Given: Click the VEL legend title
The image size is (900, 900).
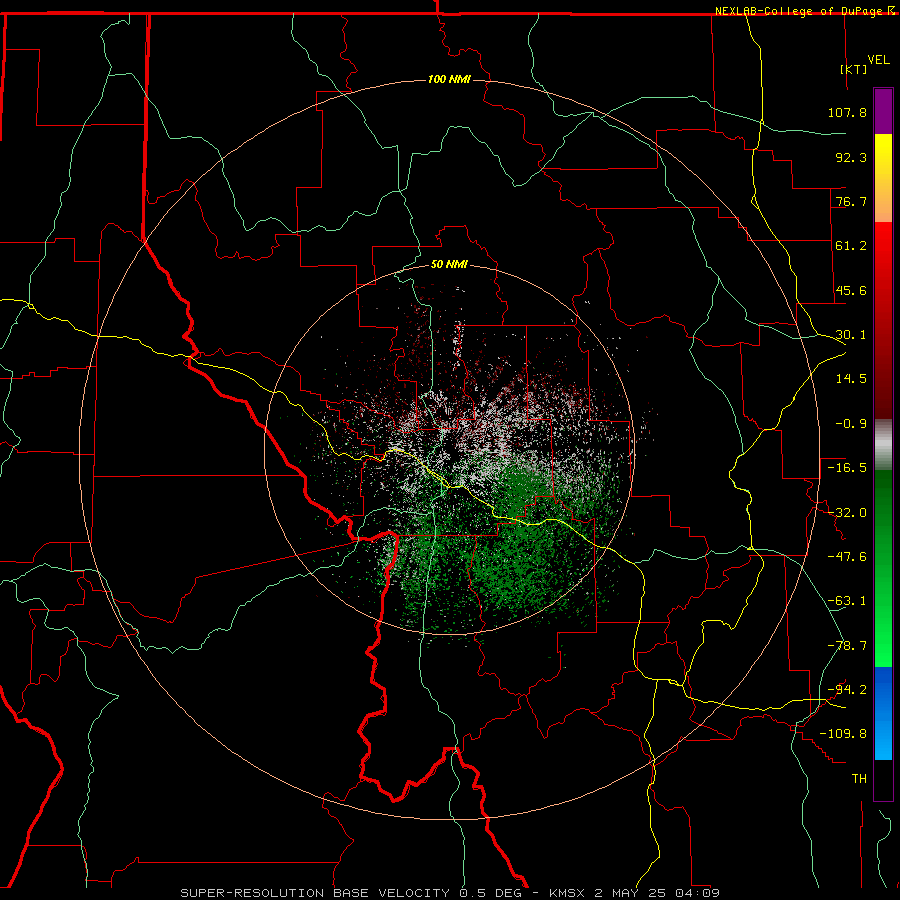Looking at the screenshot, I should pyautogui.click(x=878, y=60).
